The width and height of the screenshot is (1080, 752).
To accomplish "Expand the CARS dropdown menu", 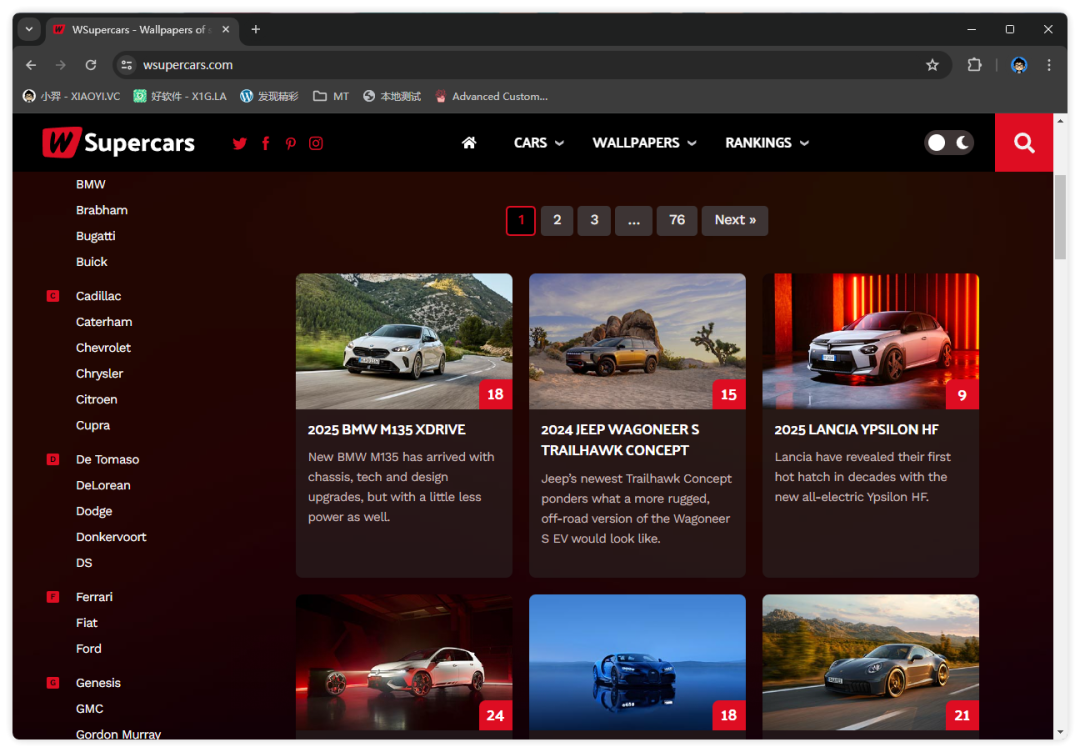I will point(538,143).
